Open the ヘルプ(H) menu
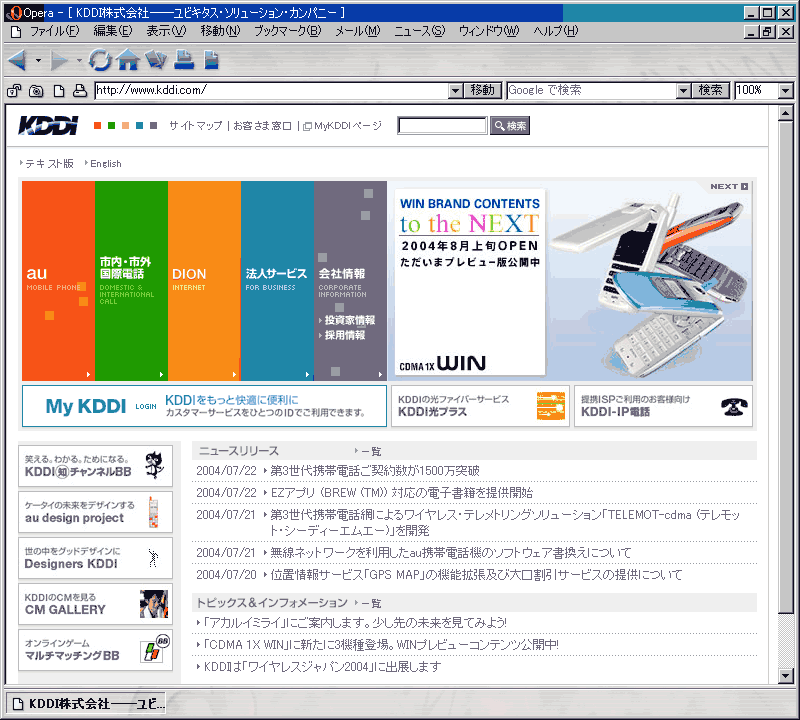Viewport: 800px width, 720px height. (556, 32)
